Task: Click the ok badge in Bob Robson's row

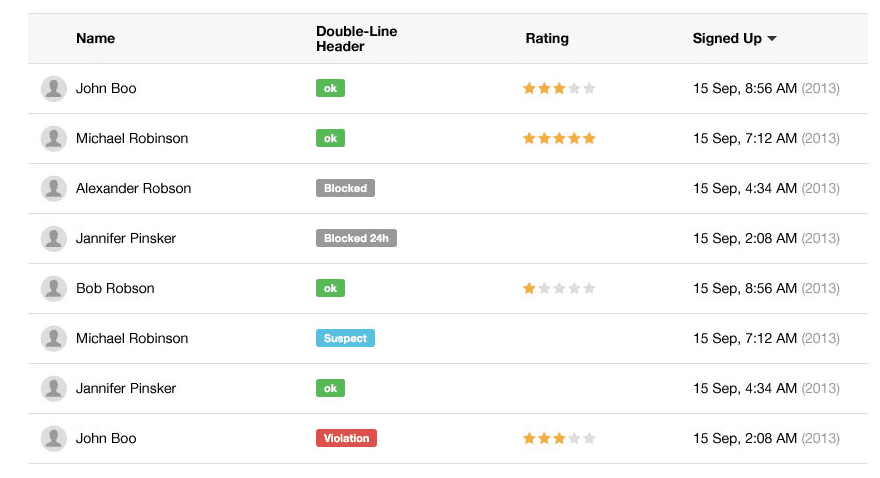Action: 330,288
